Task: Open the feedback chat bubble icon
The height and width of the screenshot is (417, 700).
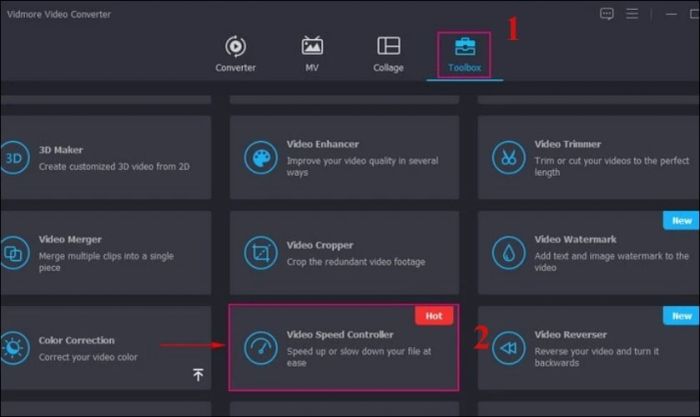Action: tap(606, 14)
